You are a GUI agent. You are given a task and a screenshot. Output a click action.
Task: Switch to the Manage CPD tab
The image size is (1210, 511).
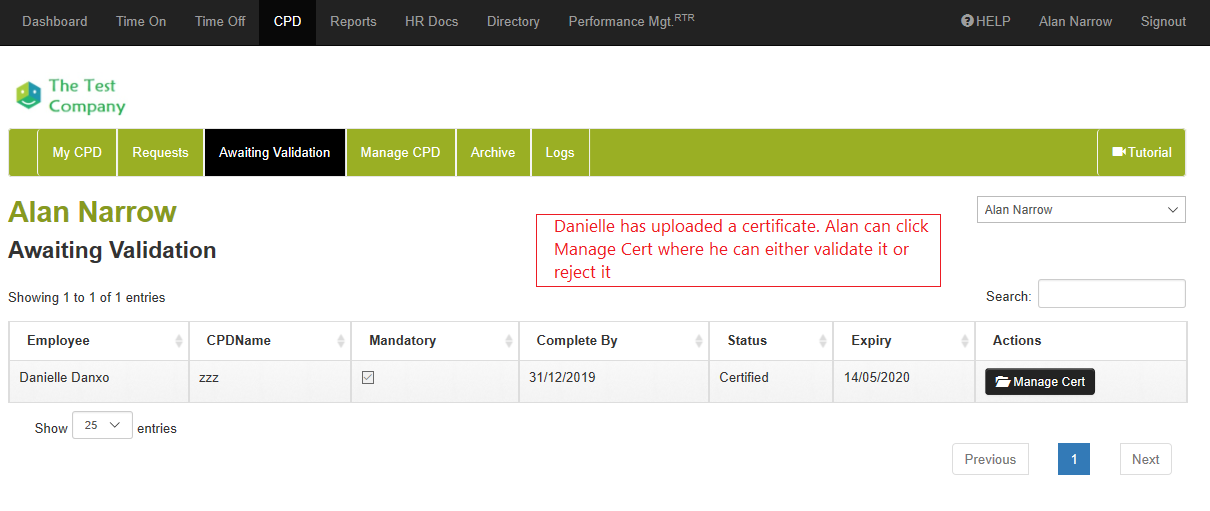click(400, 153)
